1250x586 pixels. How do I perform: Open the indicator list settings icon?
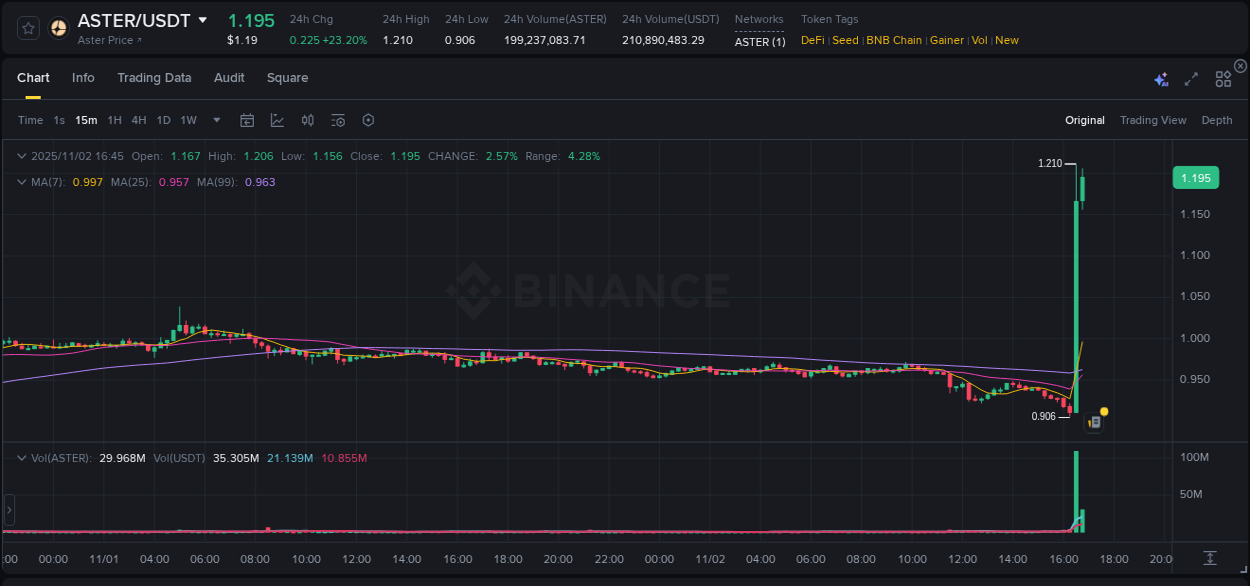pos(338,120)
